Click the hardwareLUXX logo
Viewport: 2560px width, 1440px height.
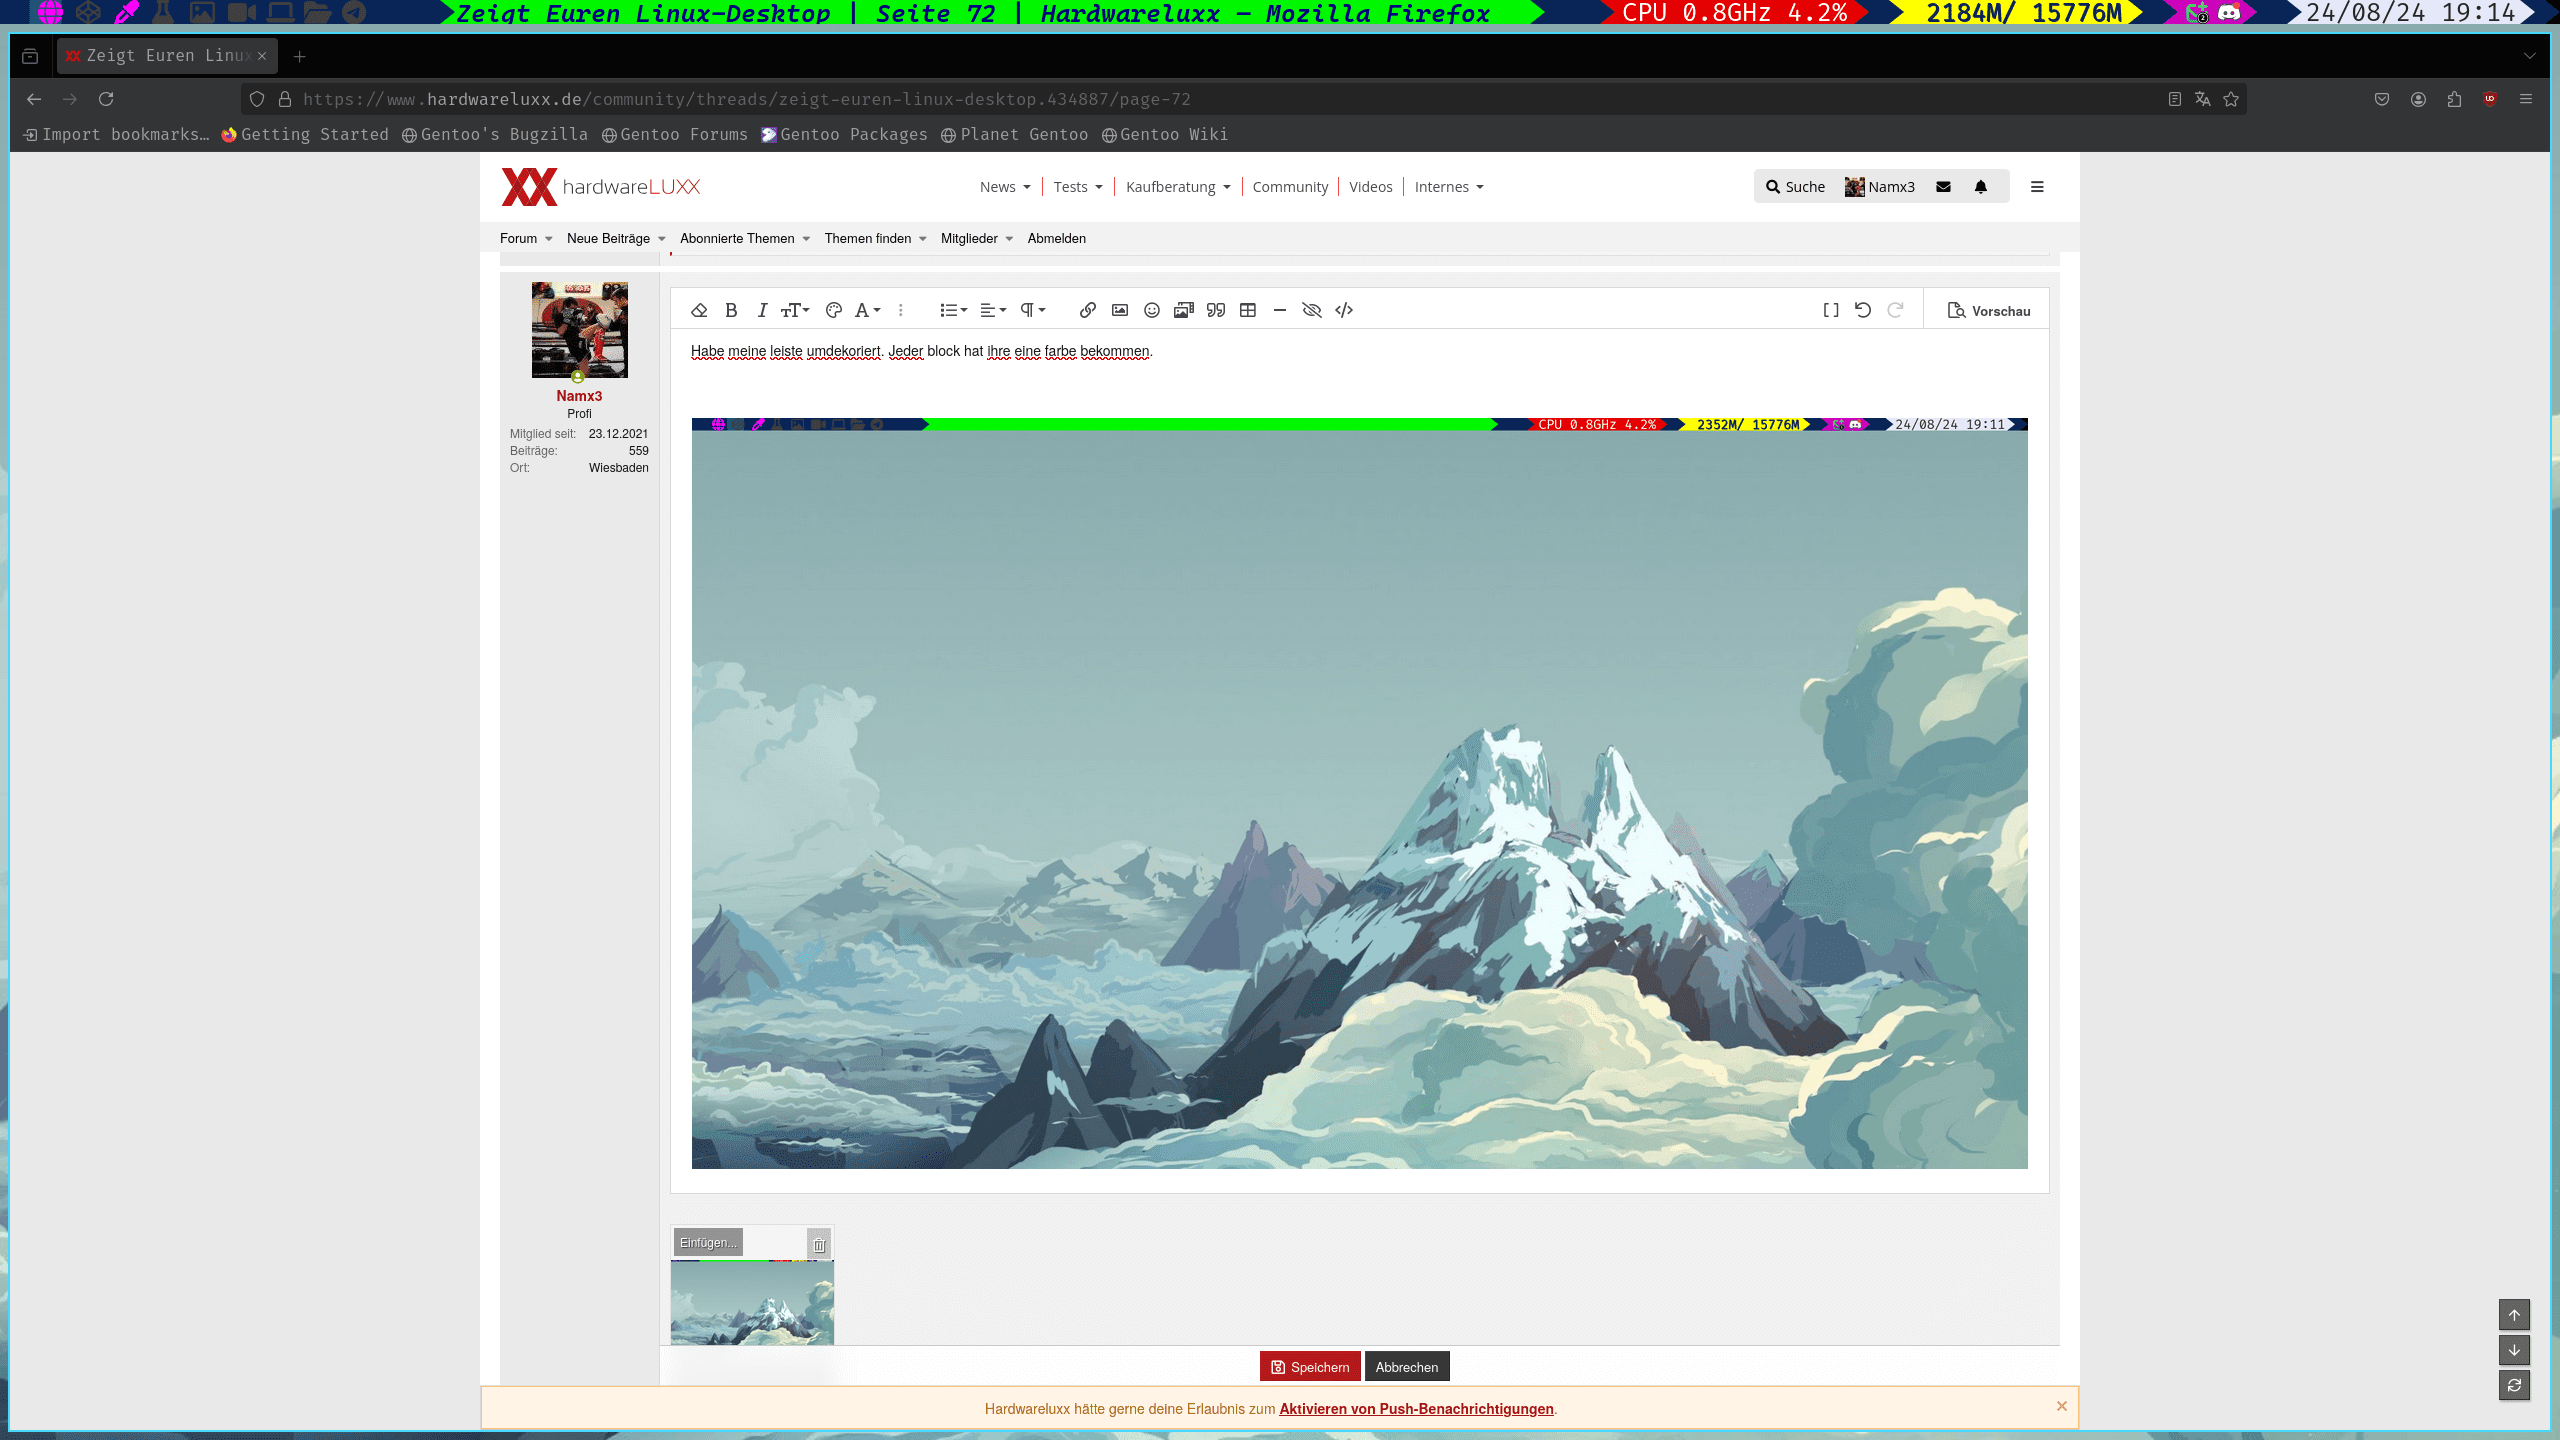pos(601,187)
